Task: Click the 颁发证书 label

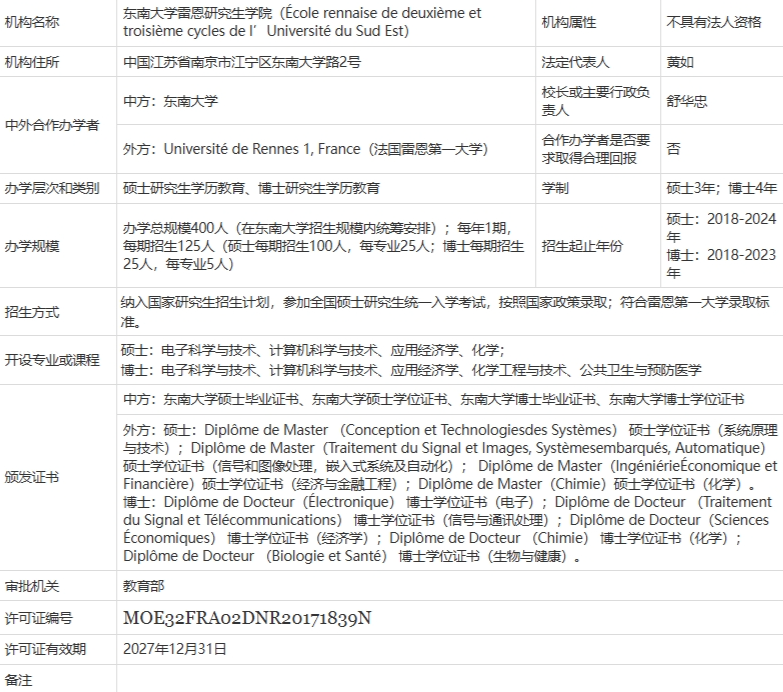Action: (x=32, y=477)
